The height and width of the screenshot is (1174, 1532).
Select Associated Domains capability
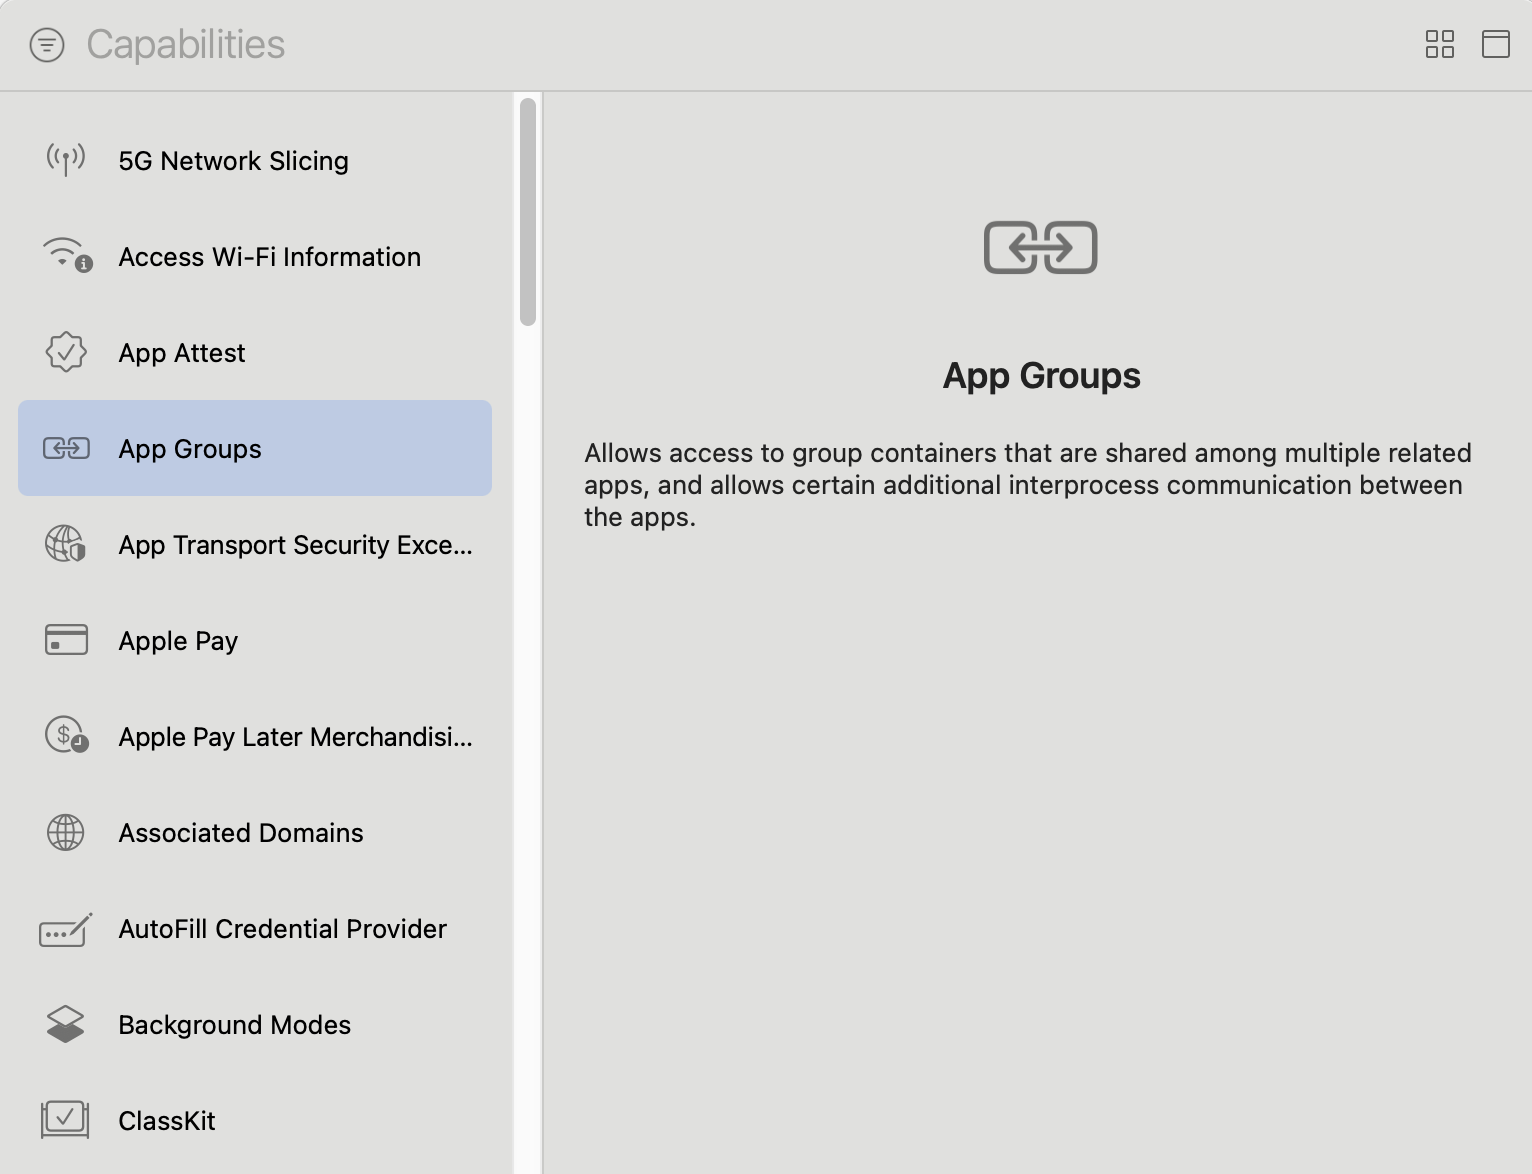[x=255, y=832]
